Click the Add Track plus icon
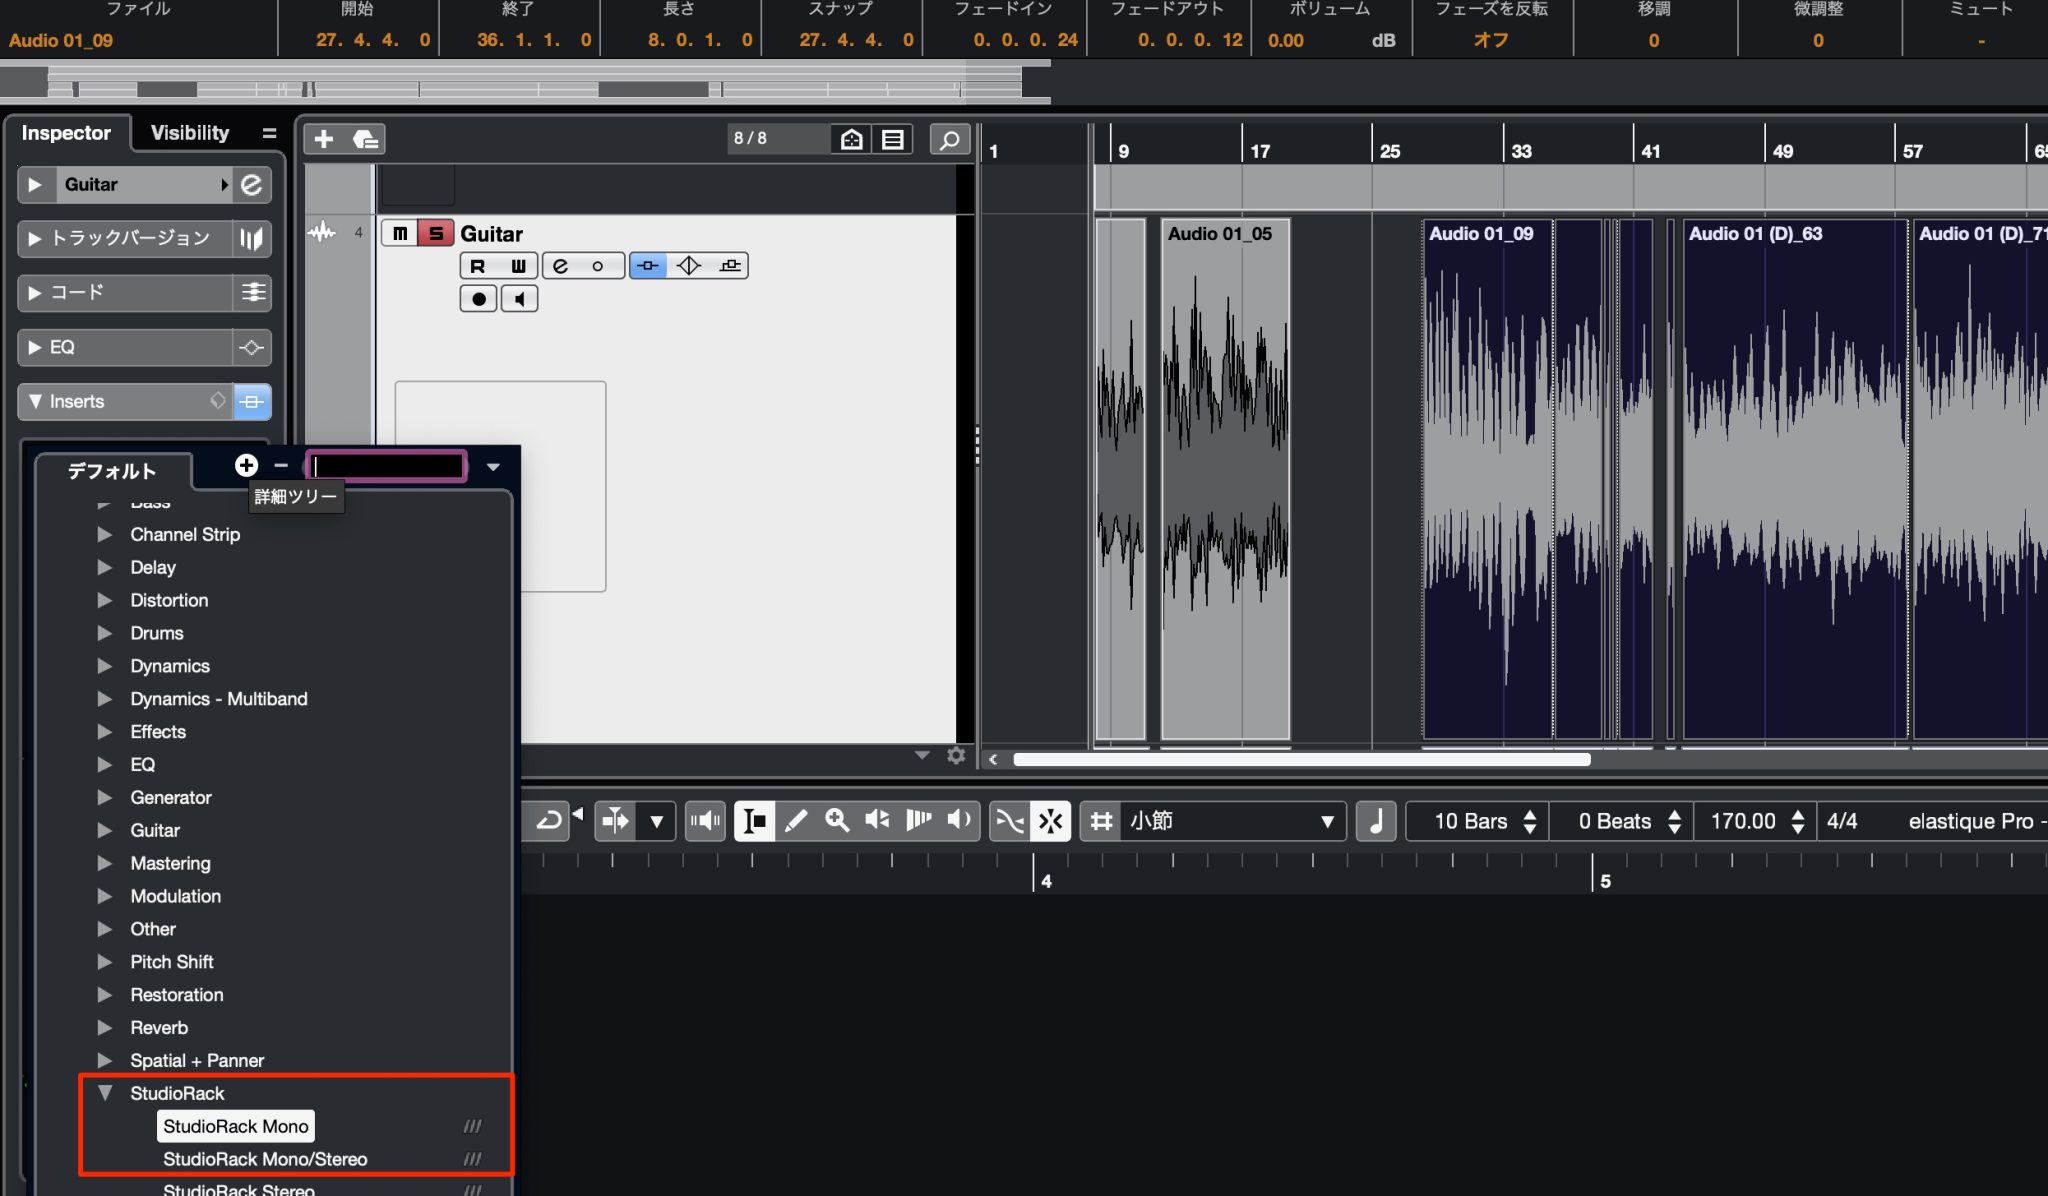2048x1196 pixels. [323, 139]
